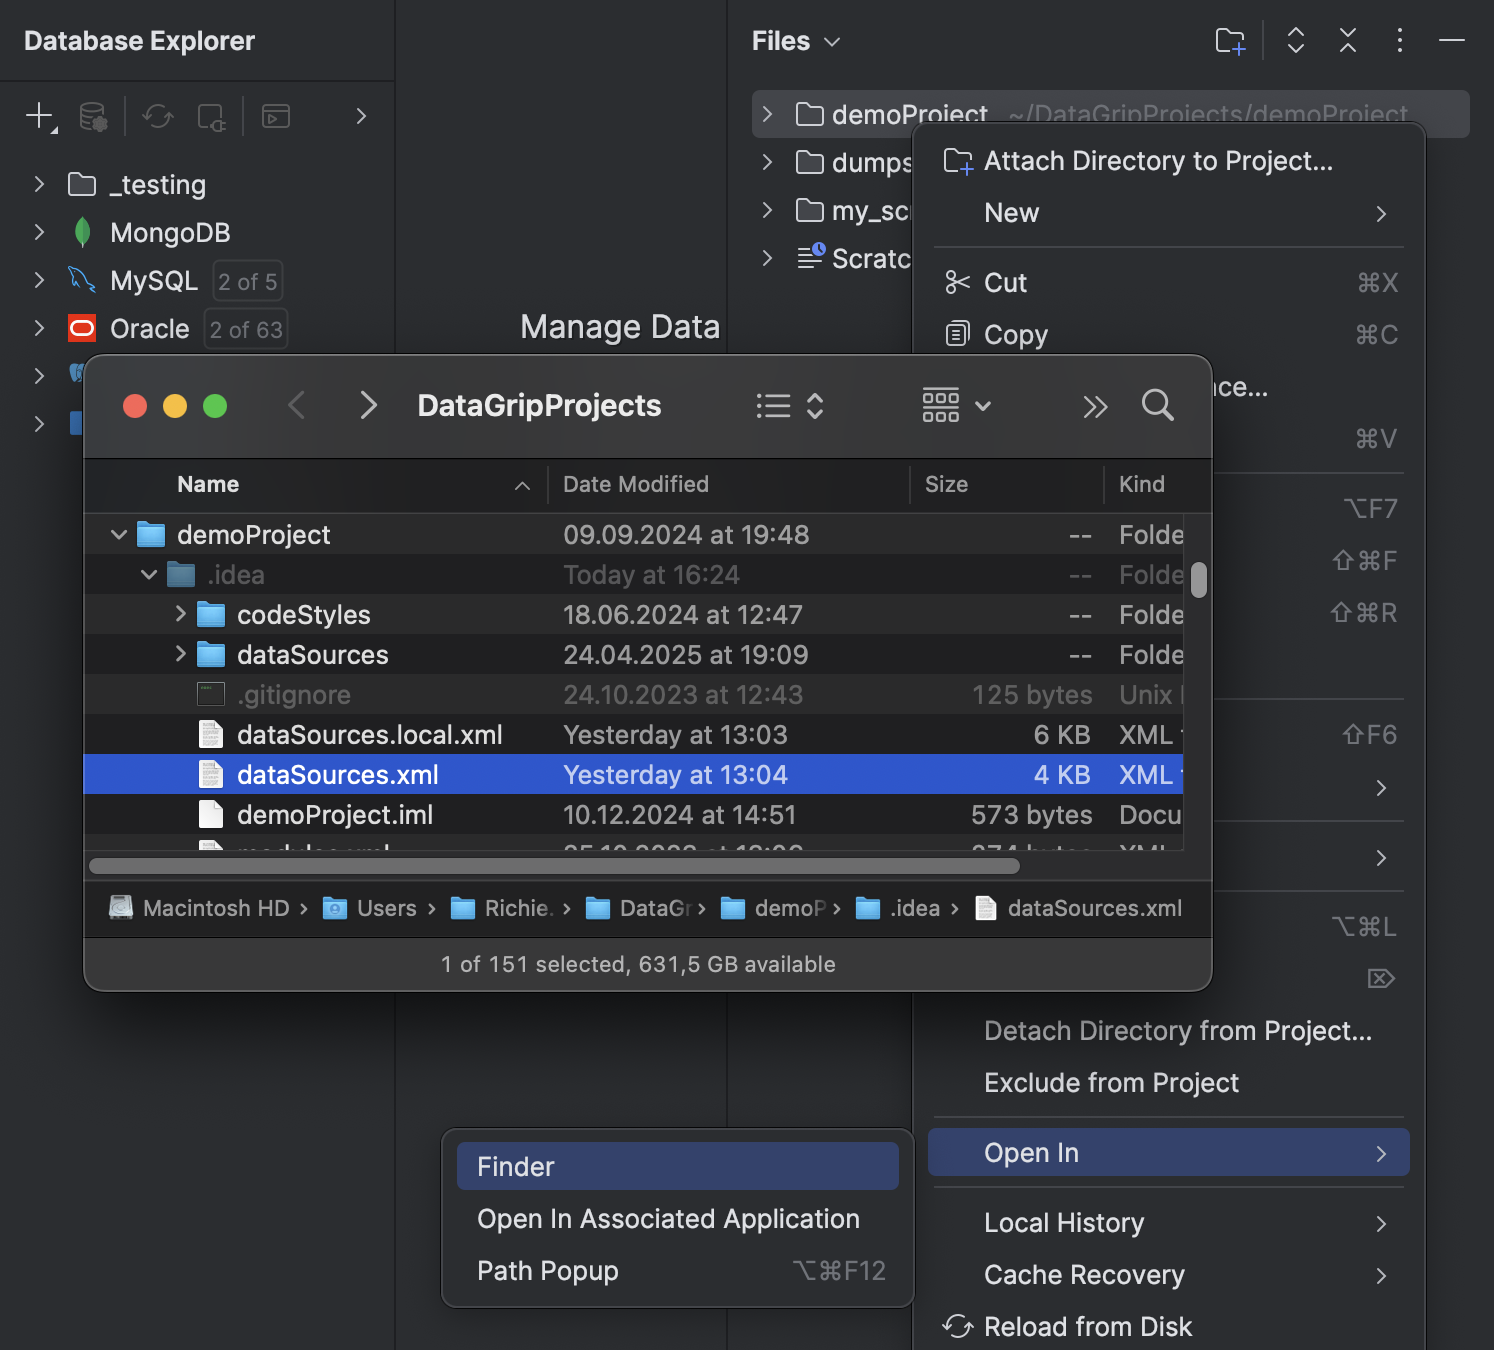This screenshot has width=1494, height=1350.
Task: Open the Files panel options menu
Action: click(1400, 41)
